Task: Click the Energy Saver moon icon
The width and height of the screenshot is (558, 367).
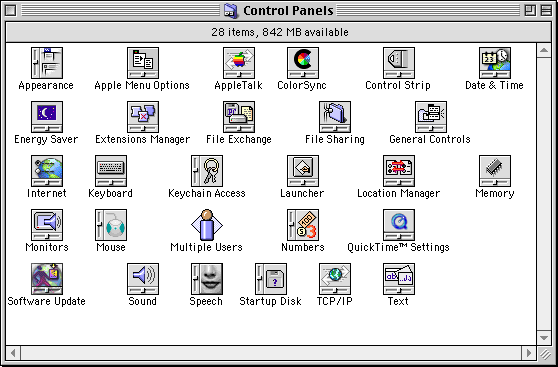Action: point(47,117)
